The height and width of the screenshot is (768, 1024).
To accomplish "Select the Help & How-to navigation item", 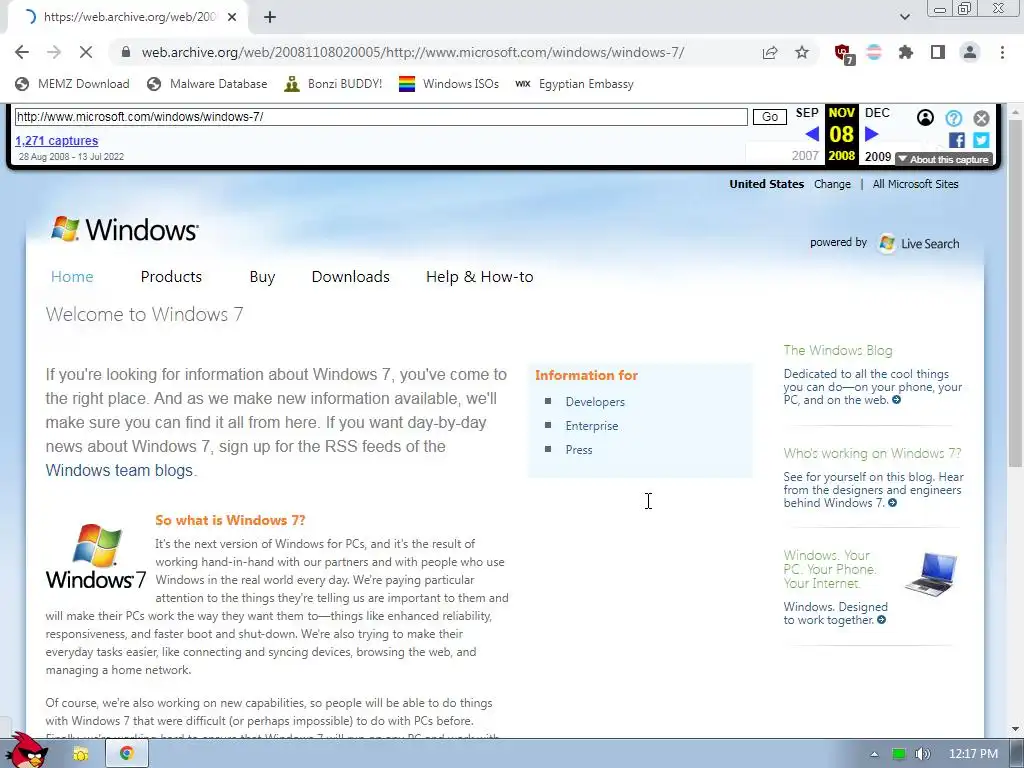I will coord(479,277).
